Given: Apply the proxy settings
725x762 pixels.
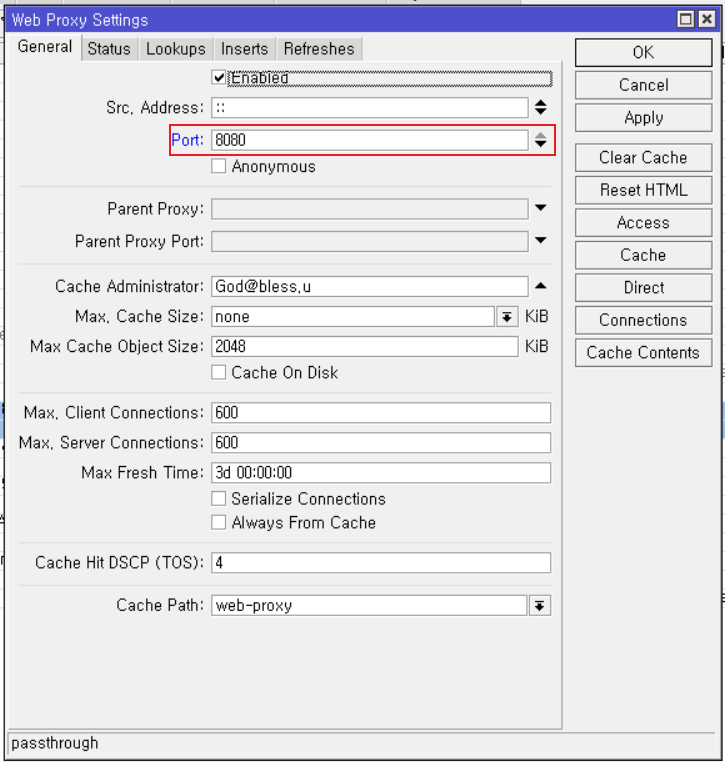Looking at the screenshot, I should tap(643, 118).
